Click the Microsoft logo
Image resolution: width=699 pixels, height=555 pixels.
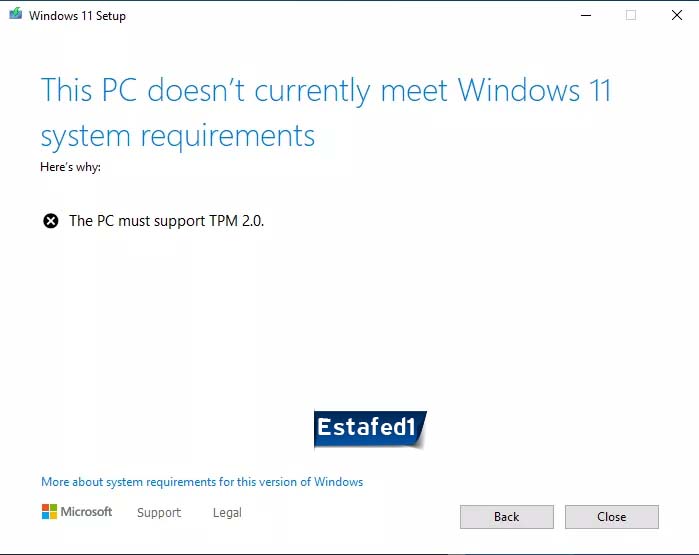point(49,512)
